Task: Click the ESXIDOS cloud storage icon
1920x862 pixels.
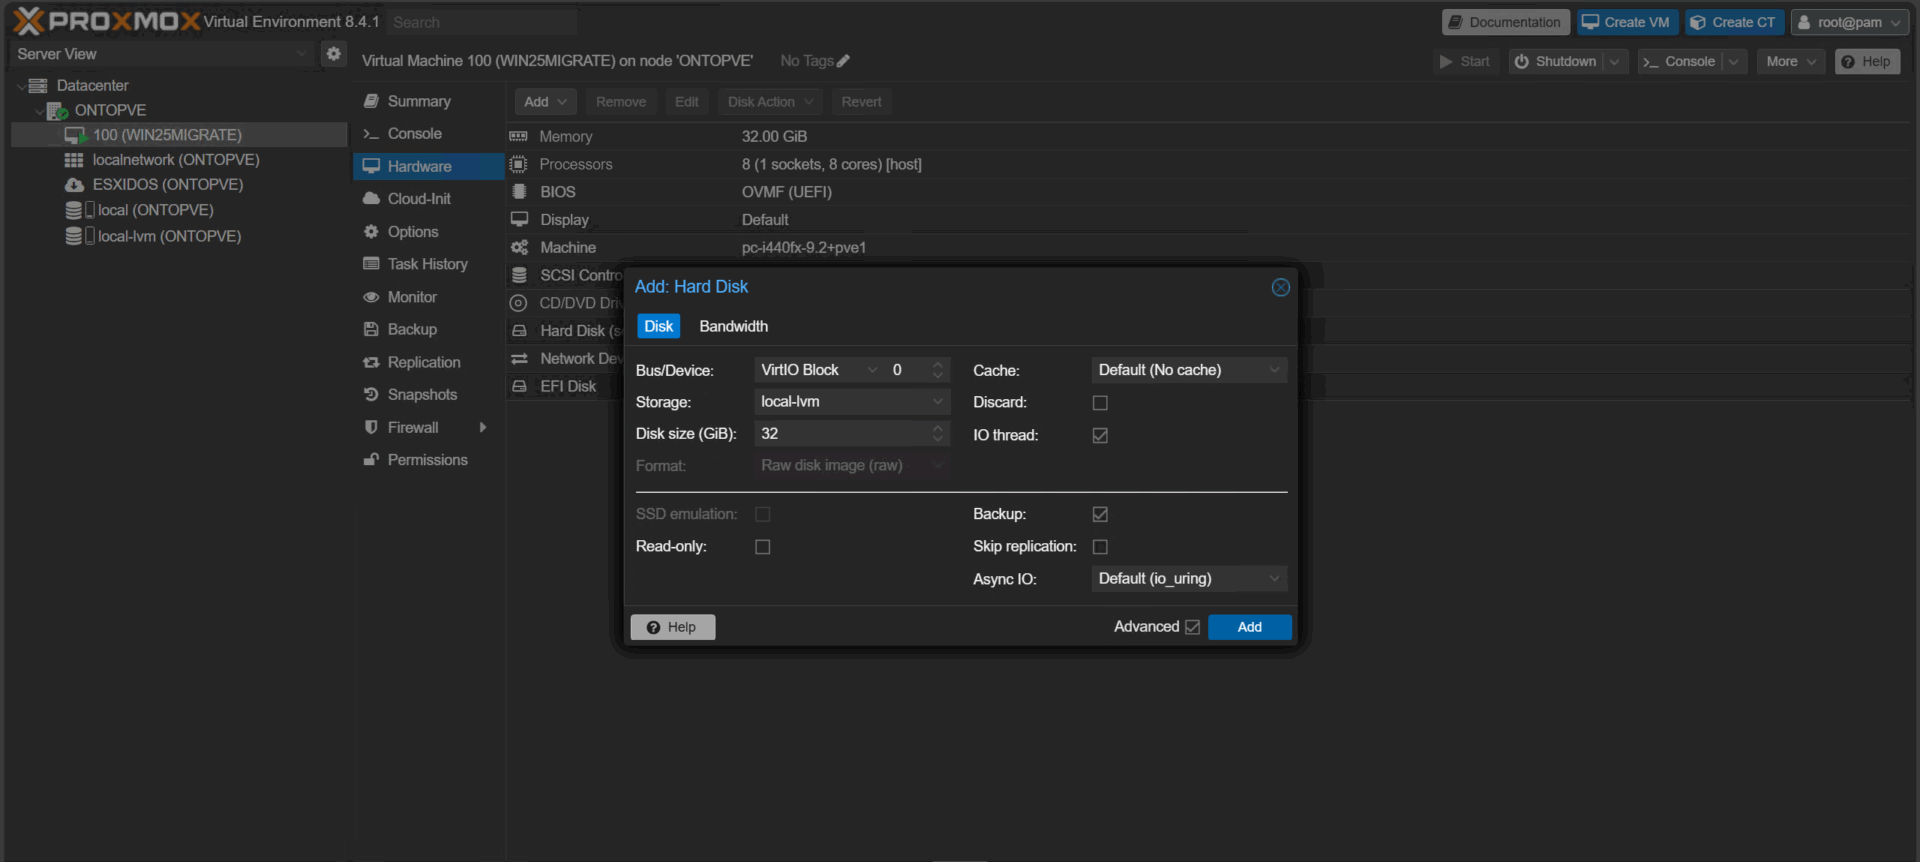Action: point(74,185)
